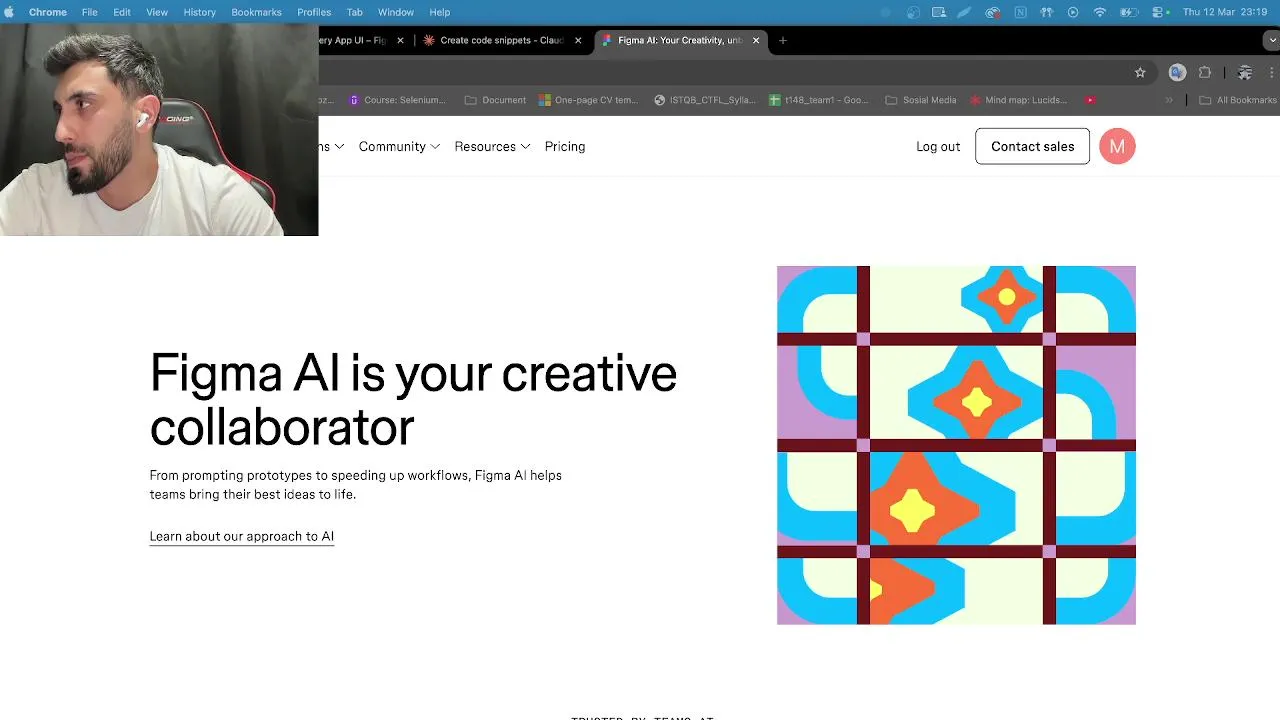Open the File menu

click(x=89, y=12)
